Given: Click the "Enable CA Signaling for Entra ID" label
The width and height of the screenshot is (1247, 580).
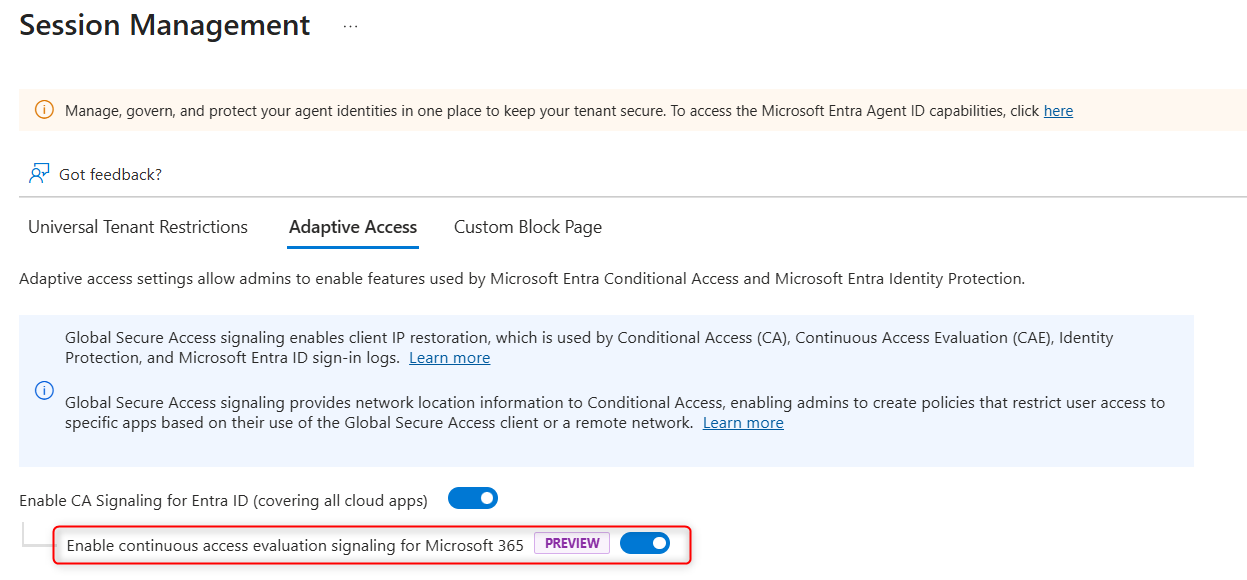Looking at the screenshot, I should [223, 500].
